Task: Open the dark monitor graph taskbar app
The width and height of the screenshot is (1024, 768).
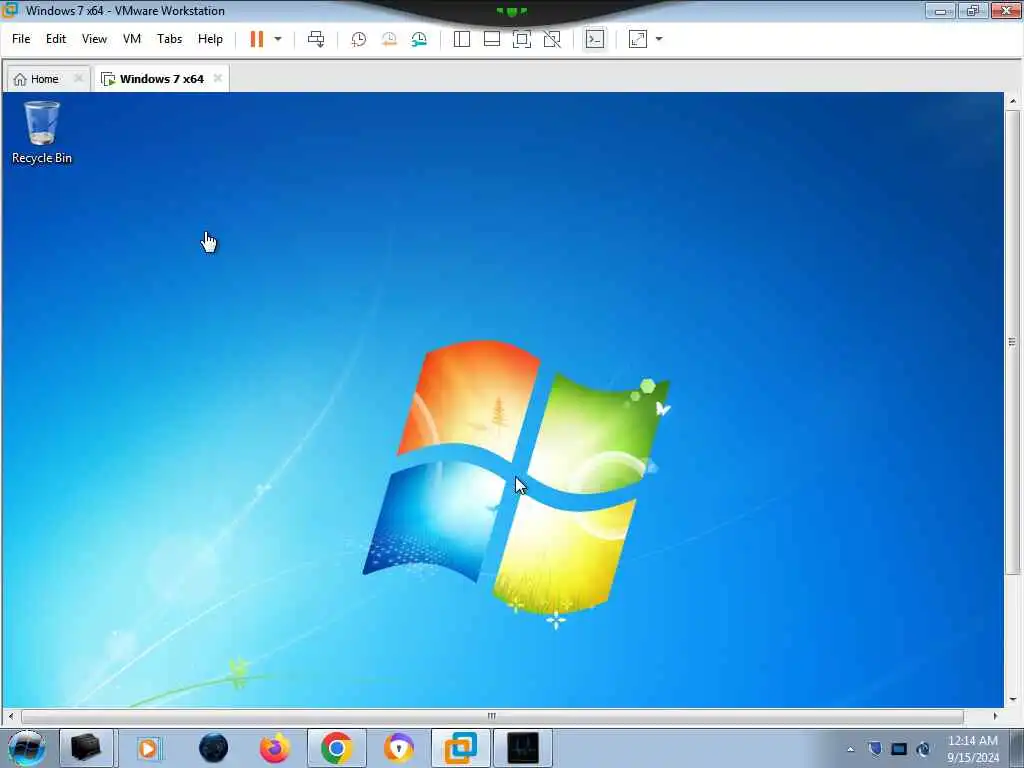Action: (x=523, y=748)
